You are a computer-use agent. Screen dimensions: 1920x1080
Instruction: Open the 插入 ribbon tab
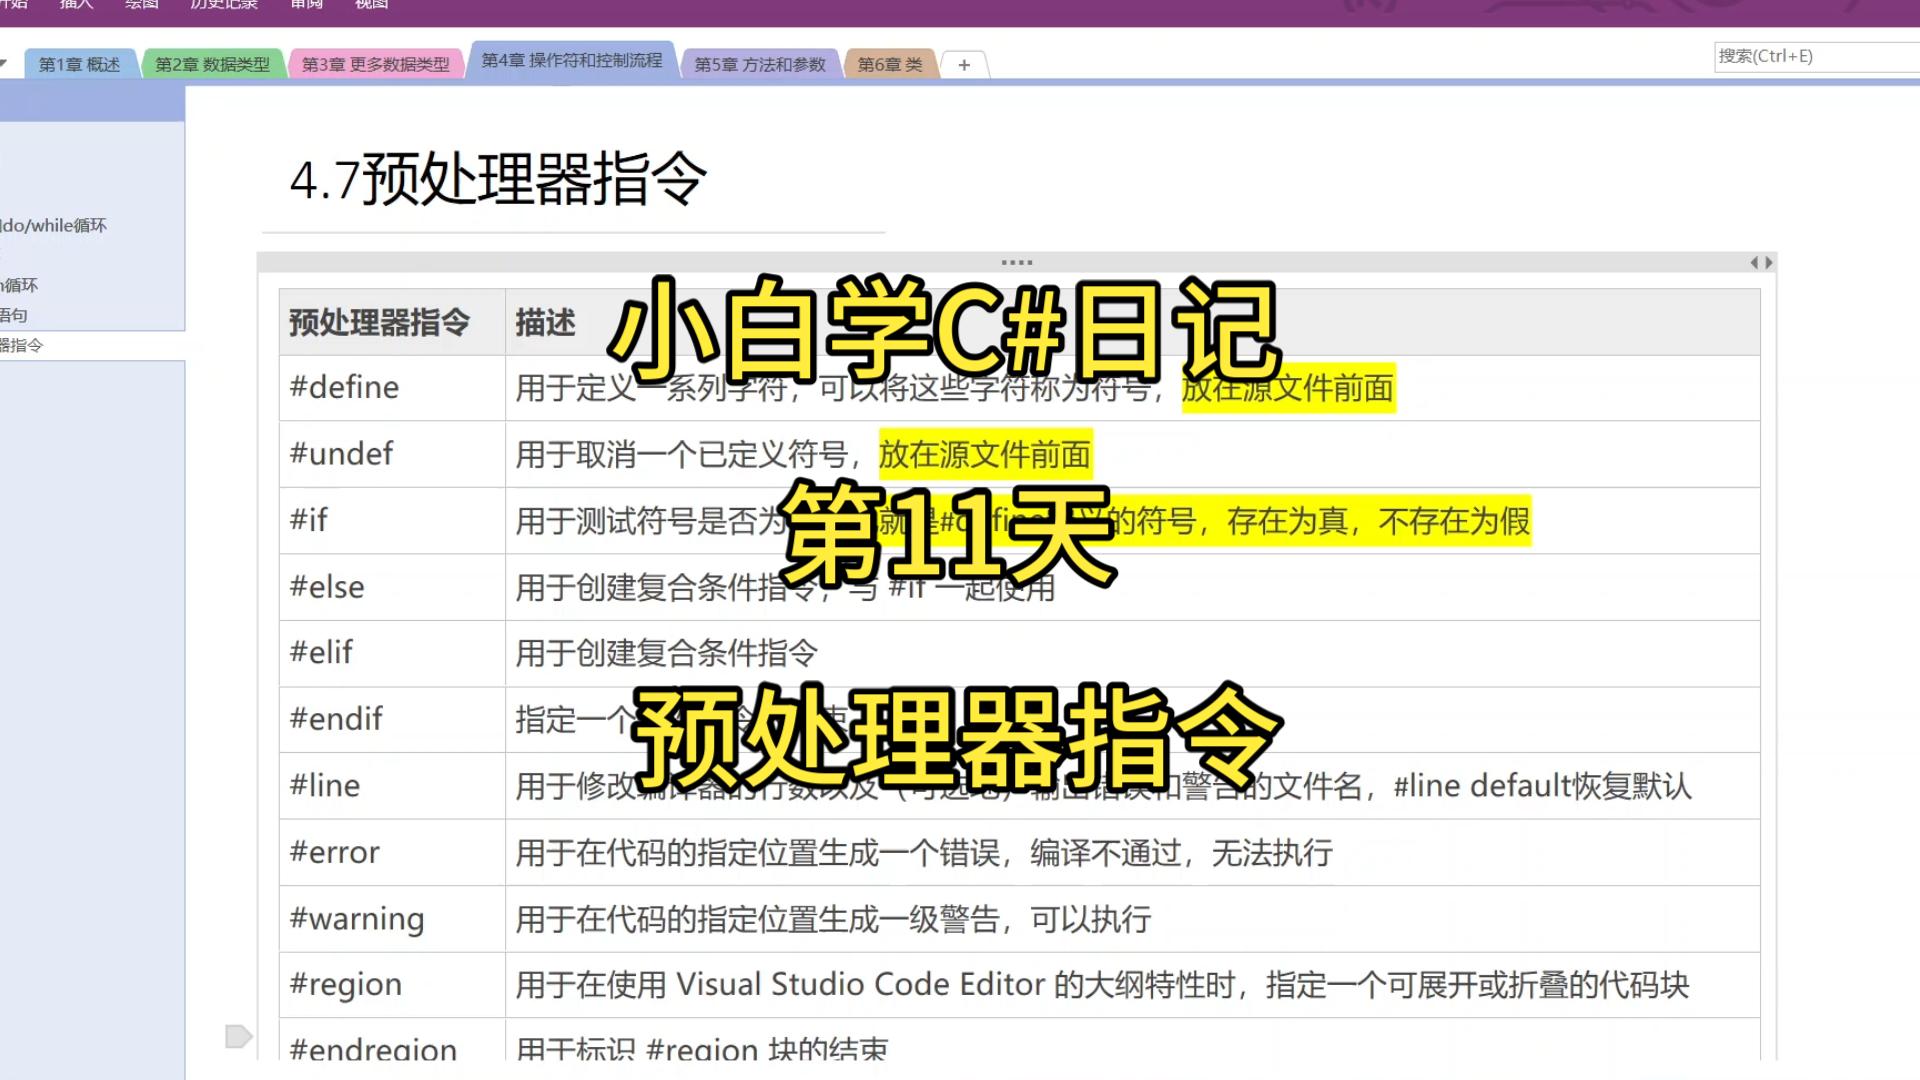(76, 5)
